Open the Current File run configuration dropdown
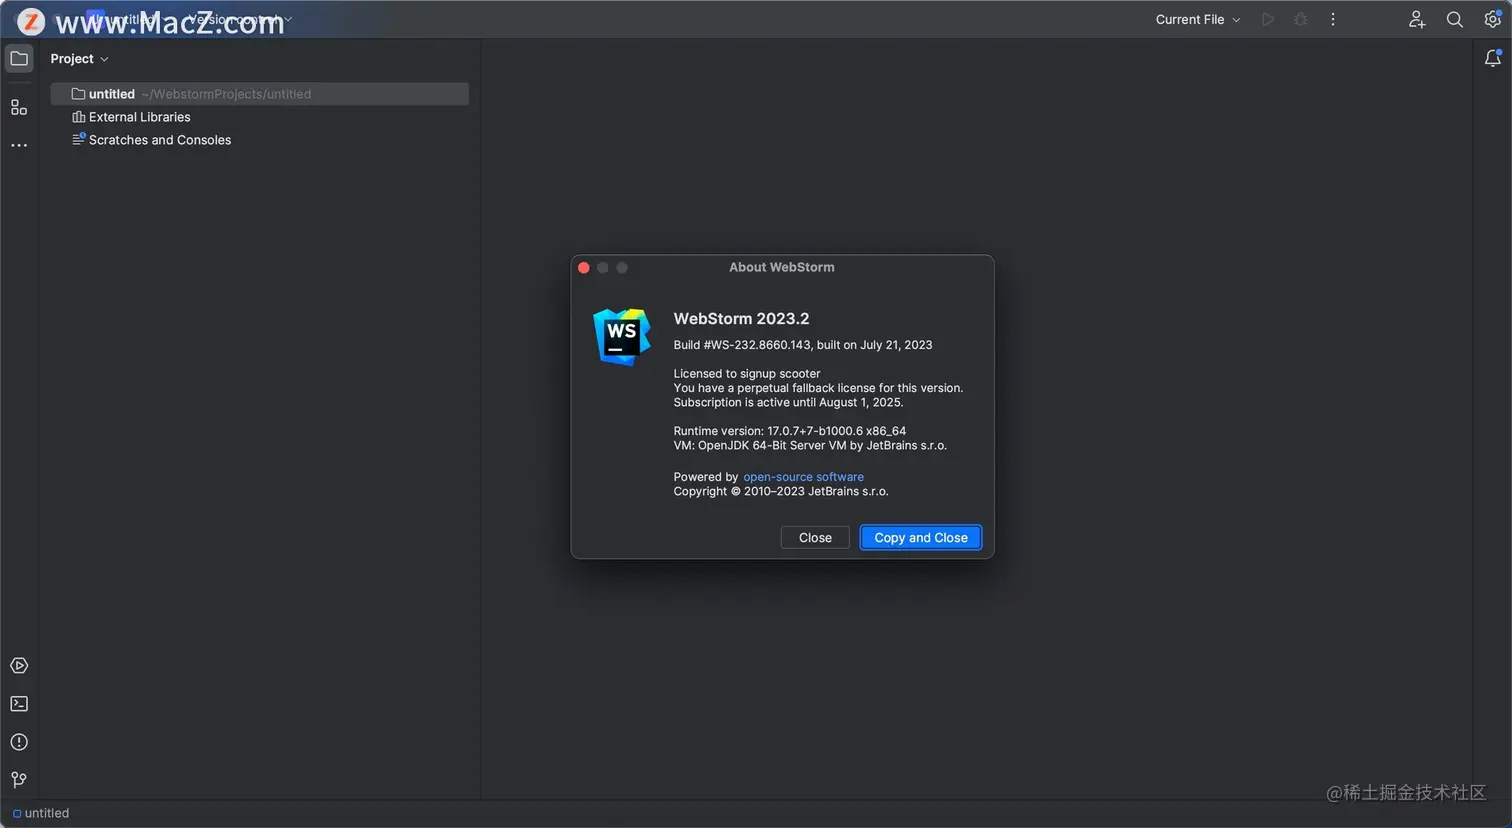 click(x=1198, y=19)
